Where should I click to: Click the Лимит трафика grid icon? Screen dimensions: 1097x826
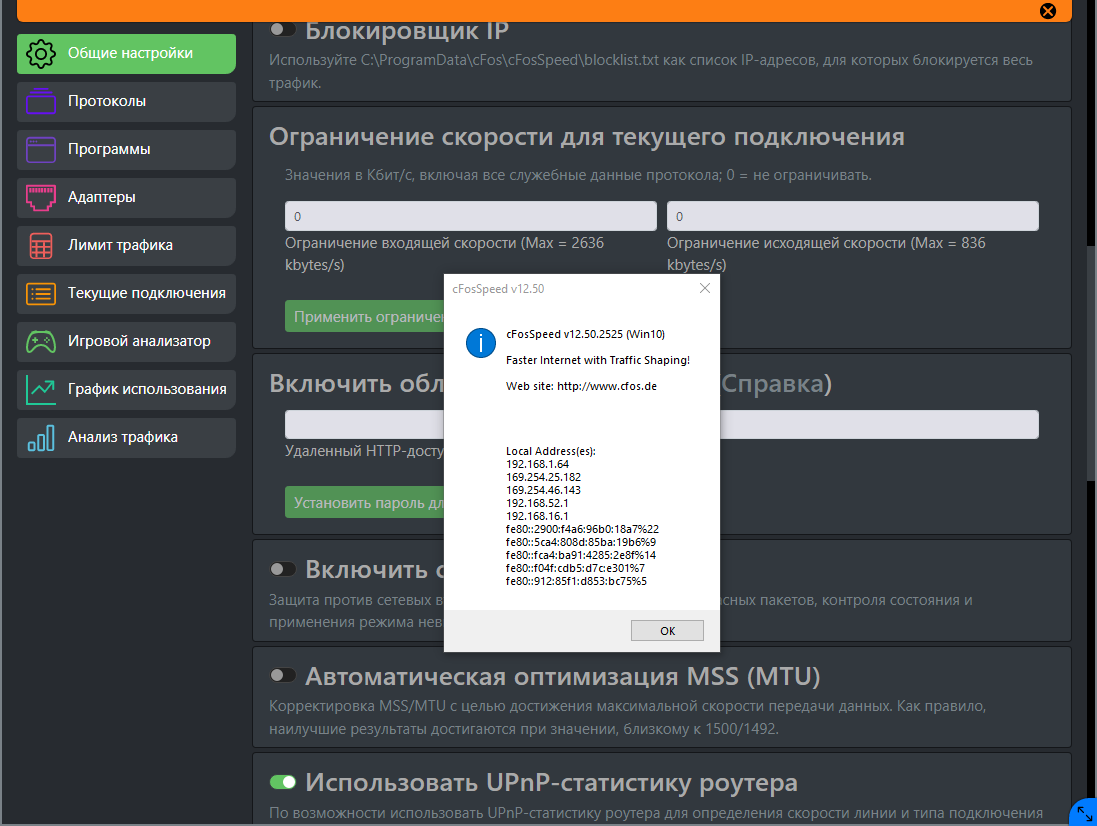tap(41, 245)
